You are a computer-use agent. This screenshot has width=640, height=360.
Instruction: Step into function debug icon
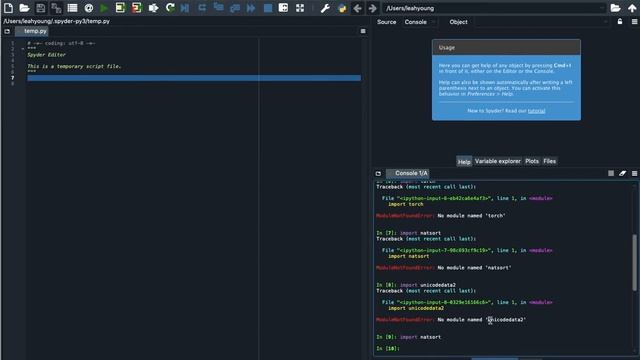pos(218,8)
